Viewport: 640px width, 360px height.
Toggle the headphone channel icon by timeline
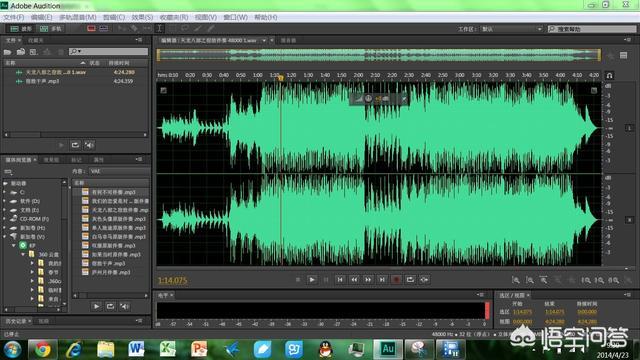(609, 76)
